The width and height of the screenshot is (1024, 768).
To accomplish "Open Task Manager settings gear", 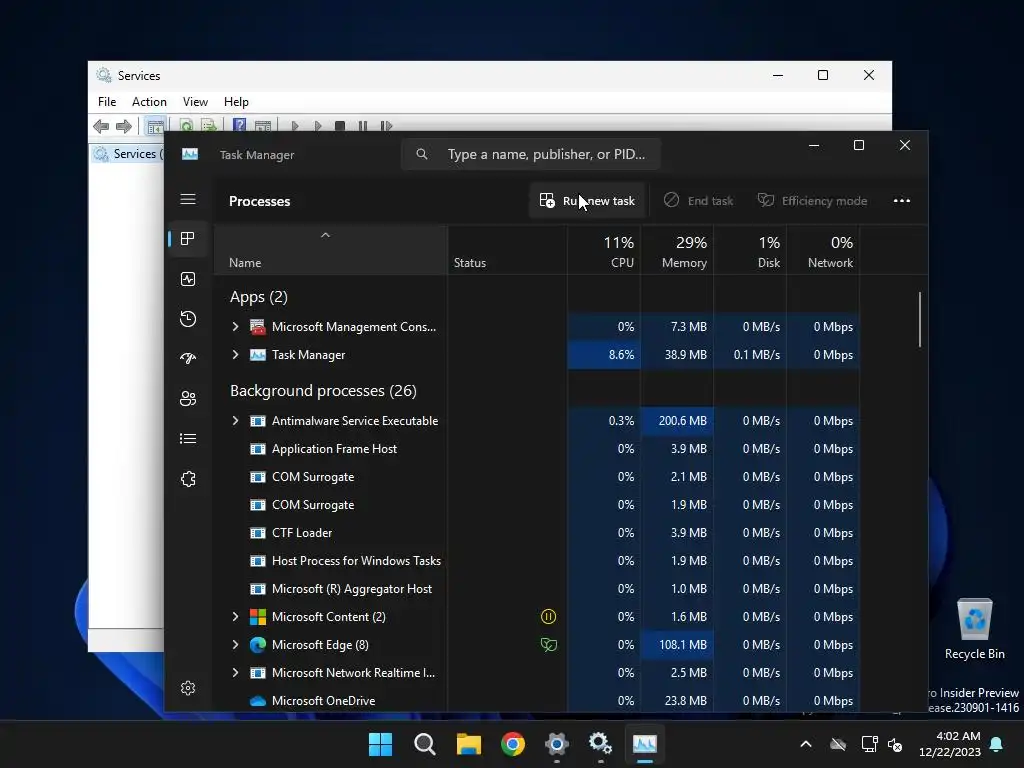I will click(x=188, y=688).
